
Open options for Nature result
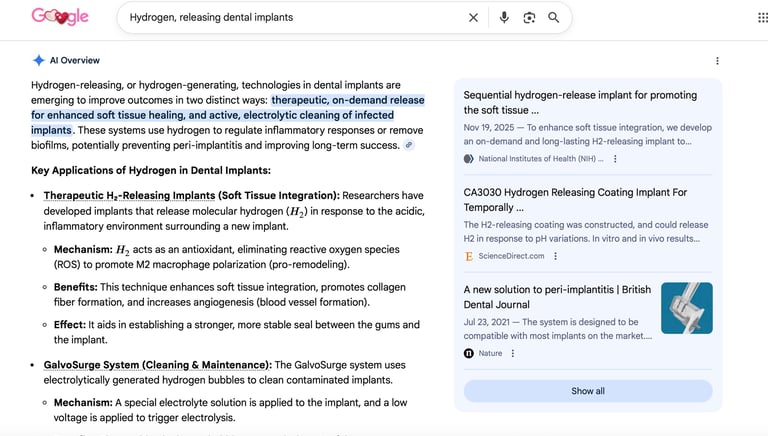click(513, 353)
